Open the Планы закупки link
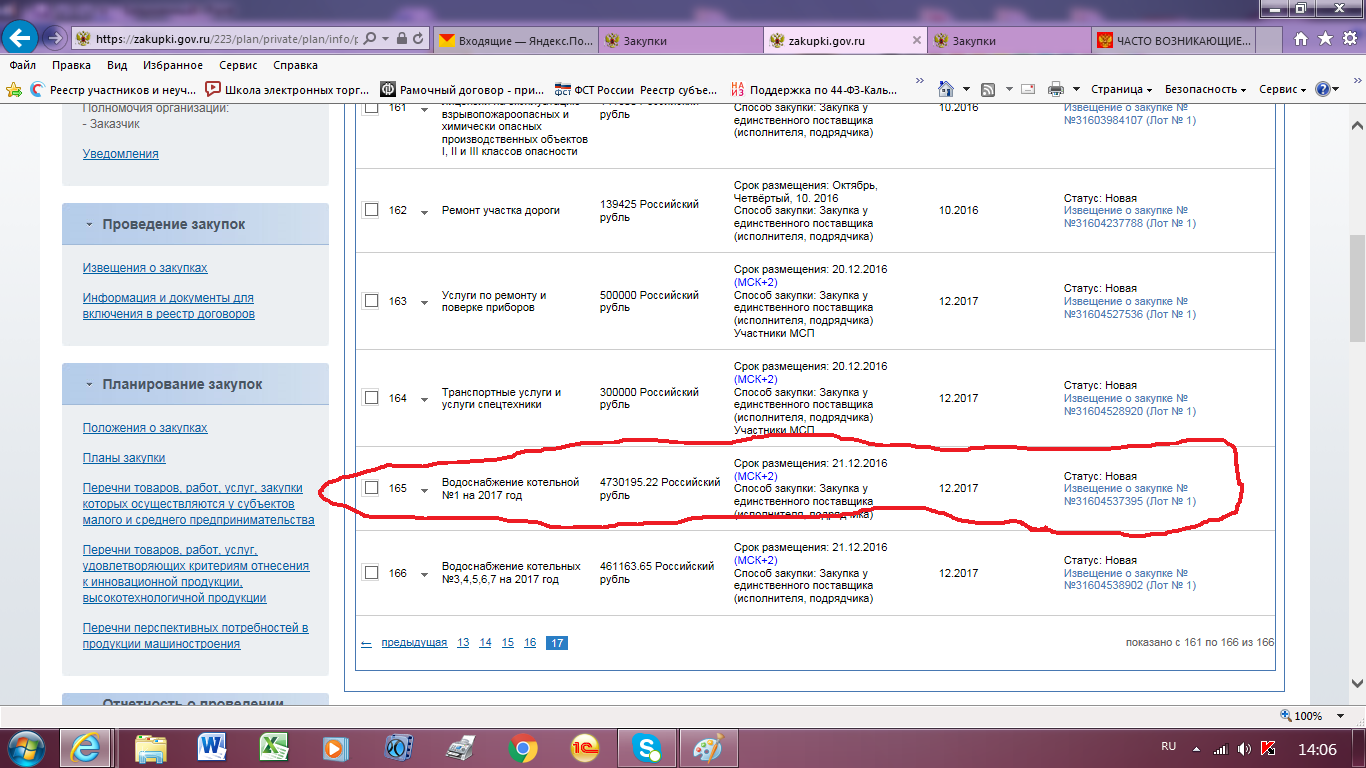Image resolution: width=1366 pixels, height=768 pixels. [x=124, y=458]
